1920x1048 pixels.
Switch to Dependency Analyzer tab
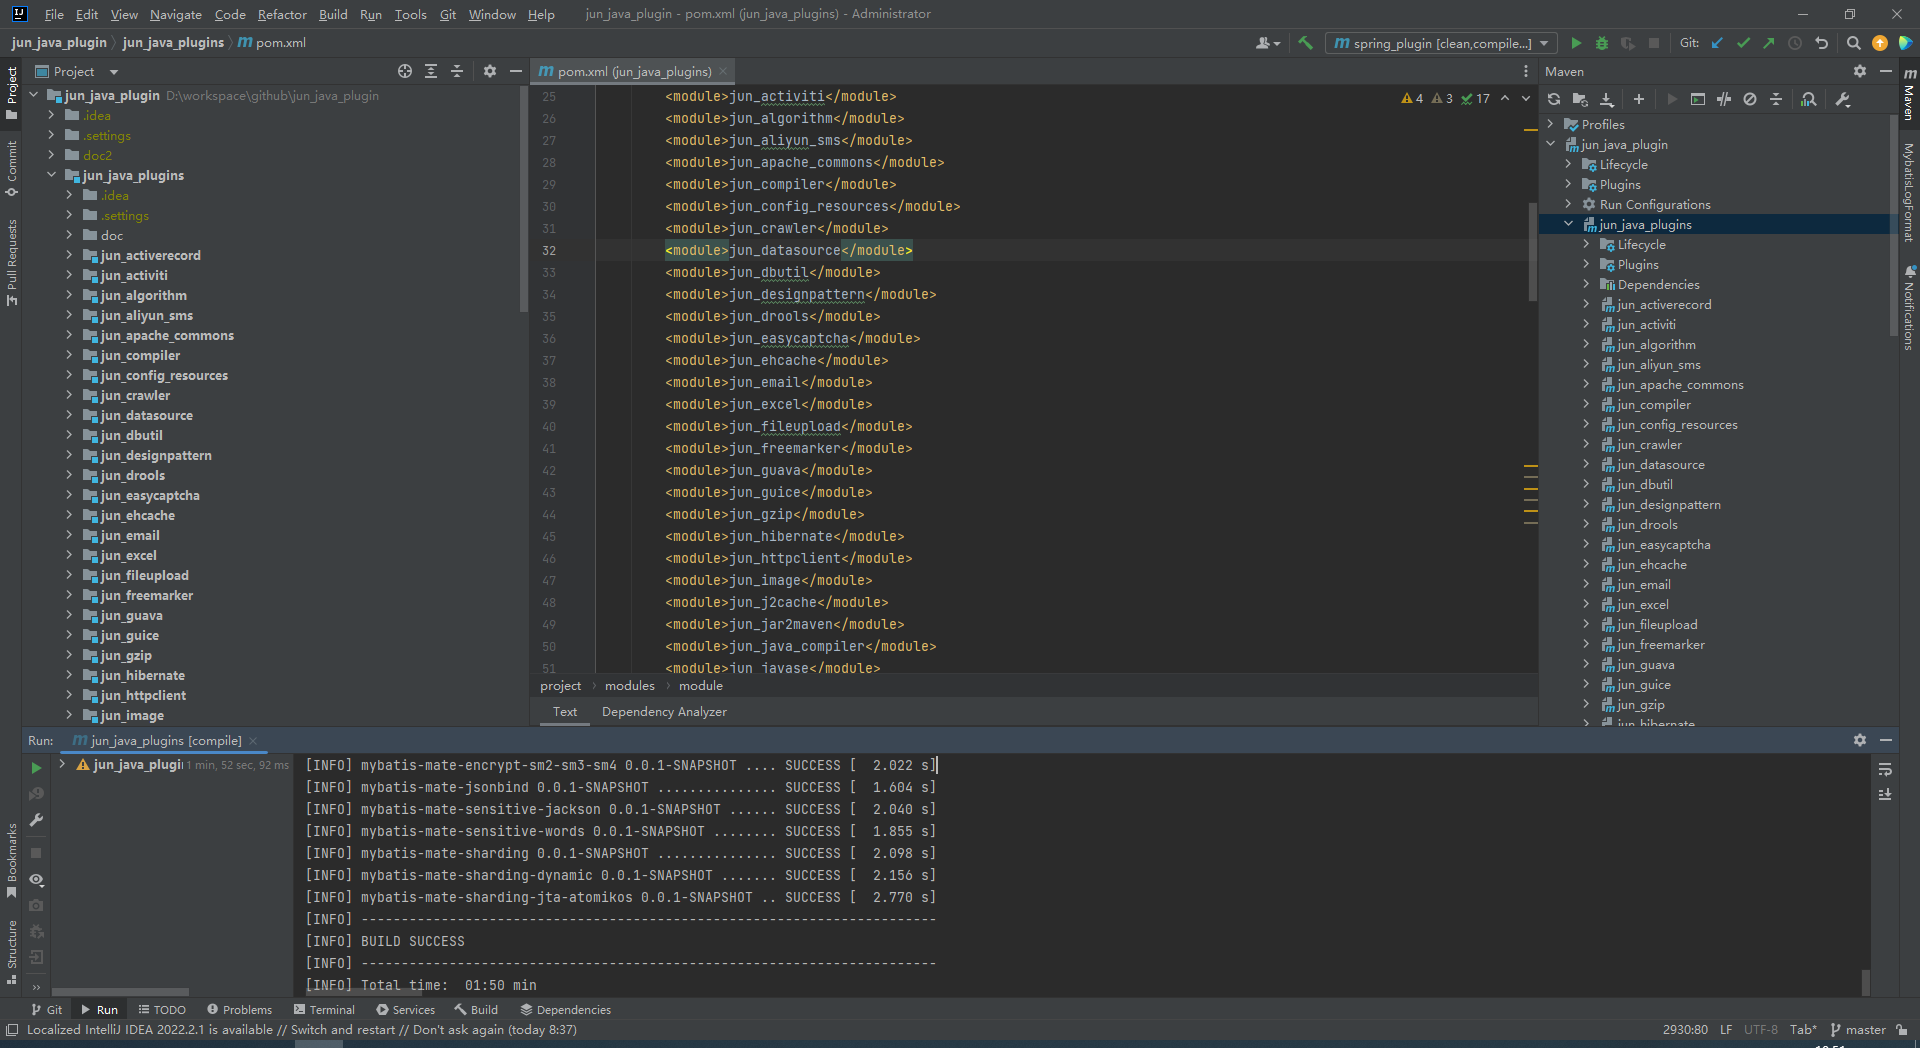(664, 712)
